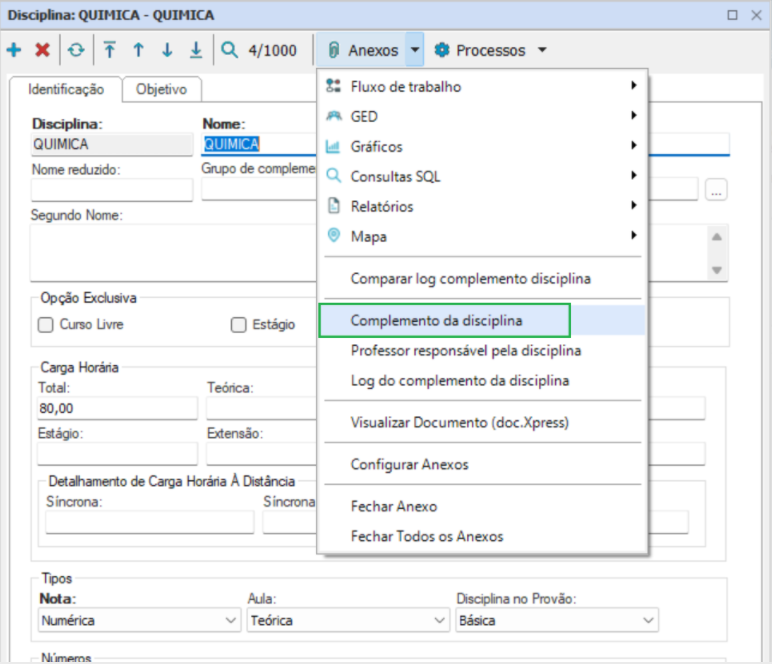
Task: Click the Total carga horária field
Action: pyautogui.click(x=118, y=408)
